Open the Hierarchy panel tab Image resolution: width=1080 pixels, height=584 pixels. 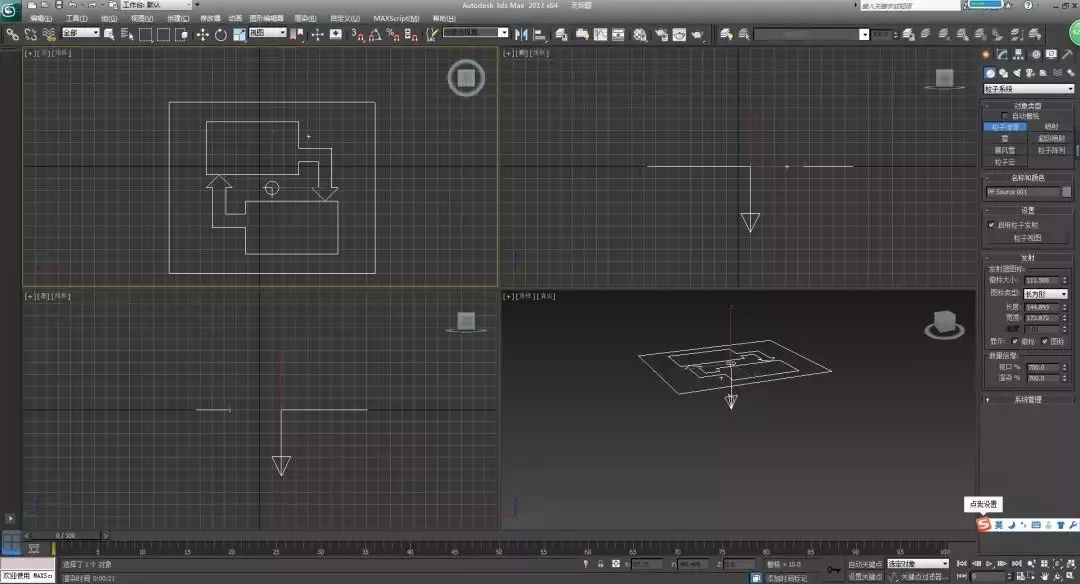point(1018,54)
